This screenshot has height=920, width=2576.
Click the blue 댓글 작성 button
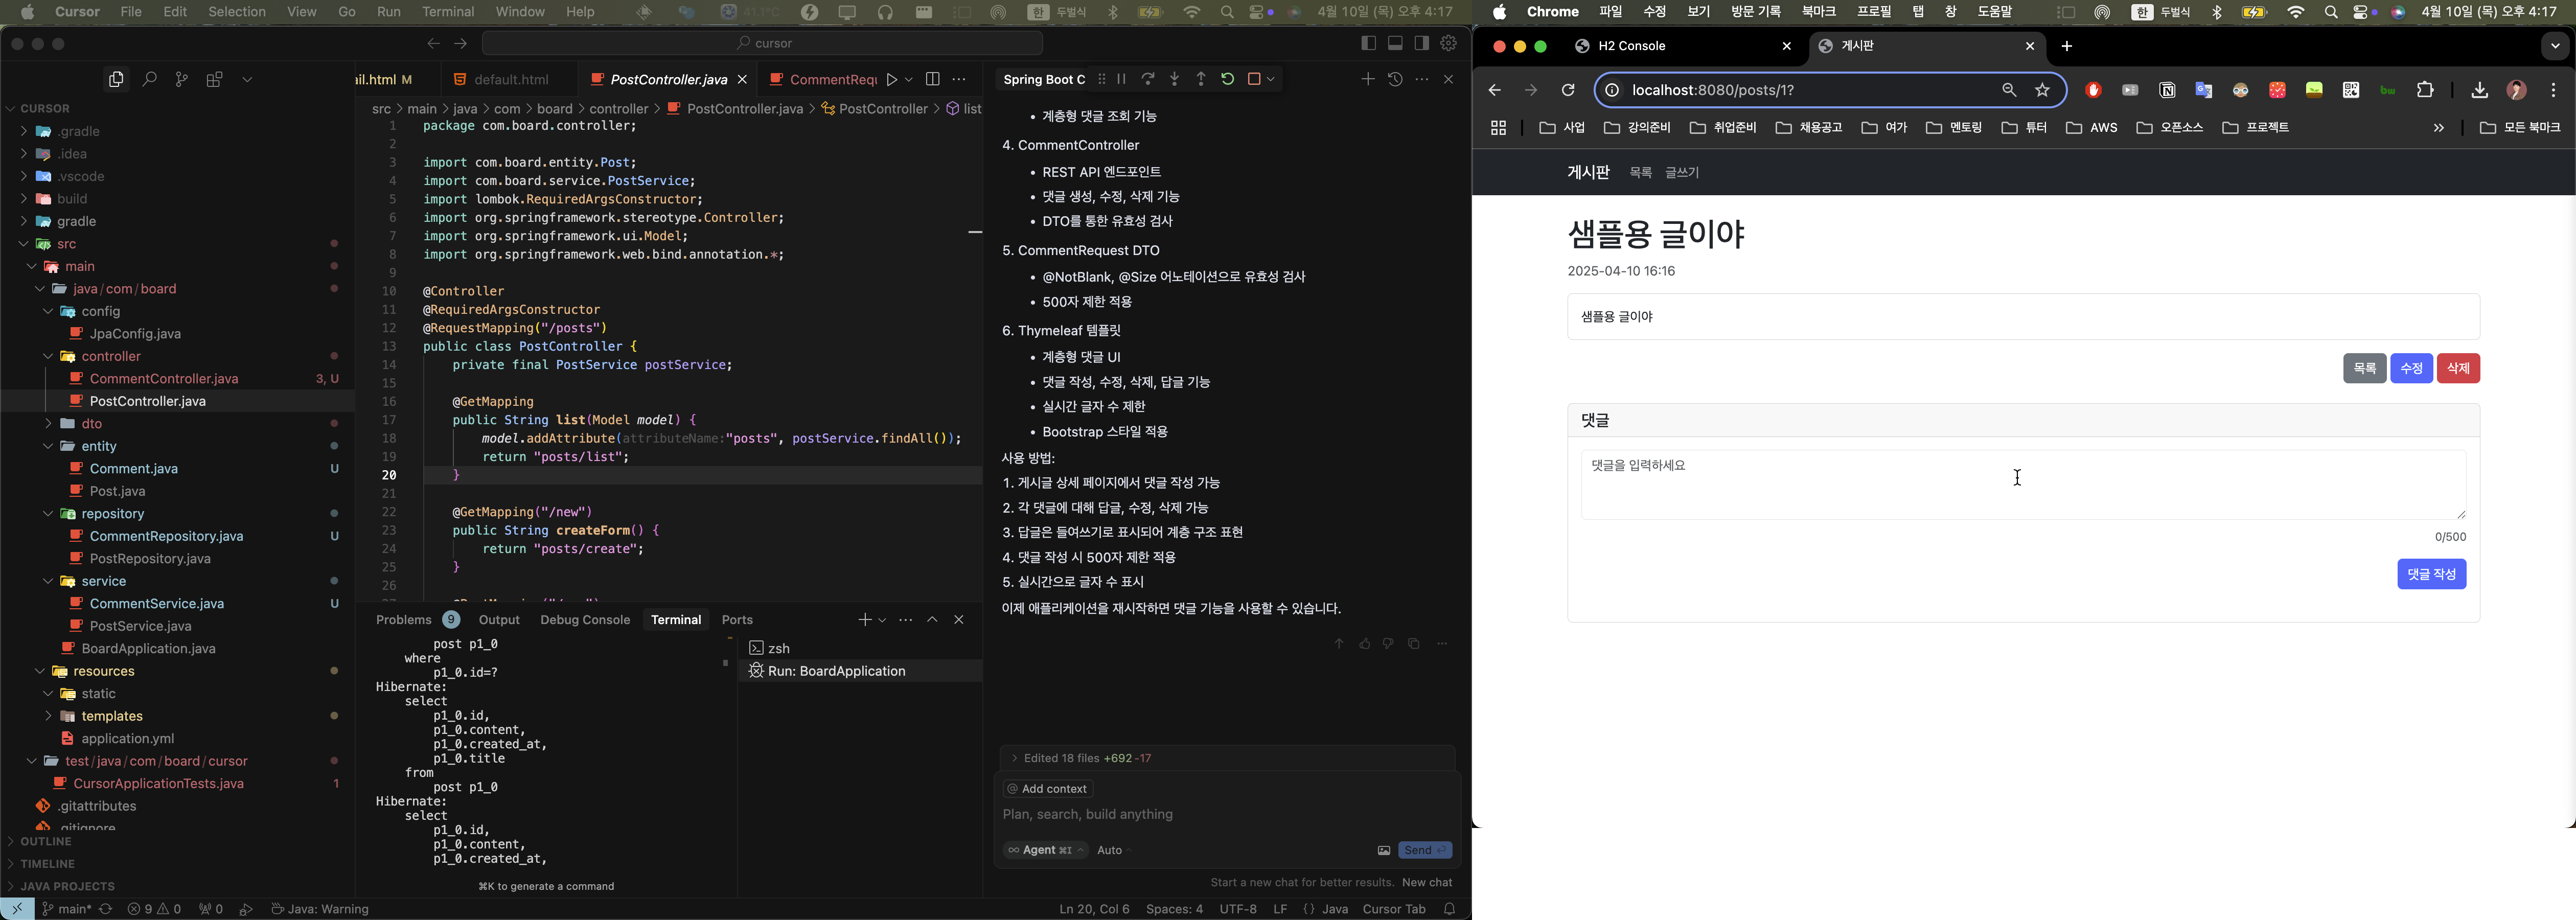[x=2431, y=574]
